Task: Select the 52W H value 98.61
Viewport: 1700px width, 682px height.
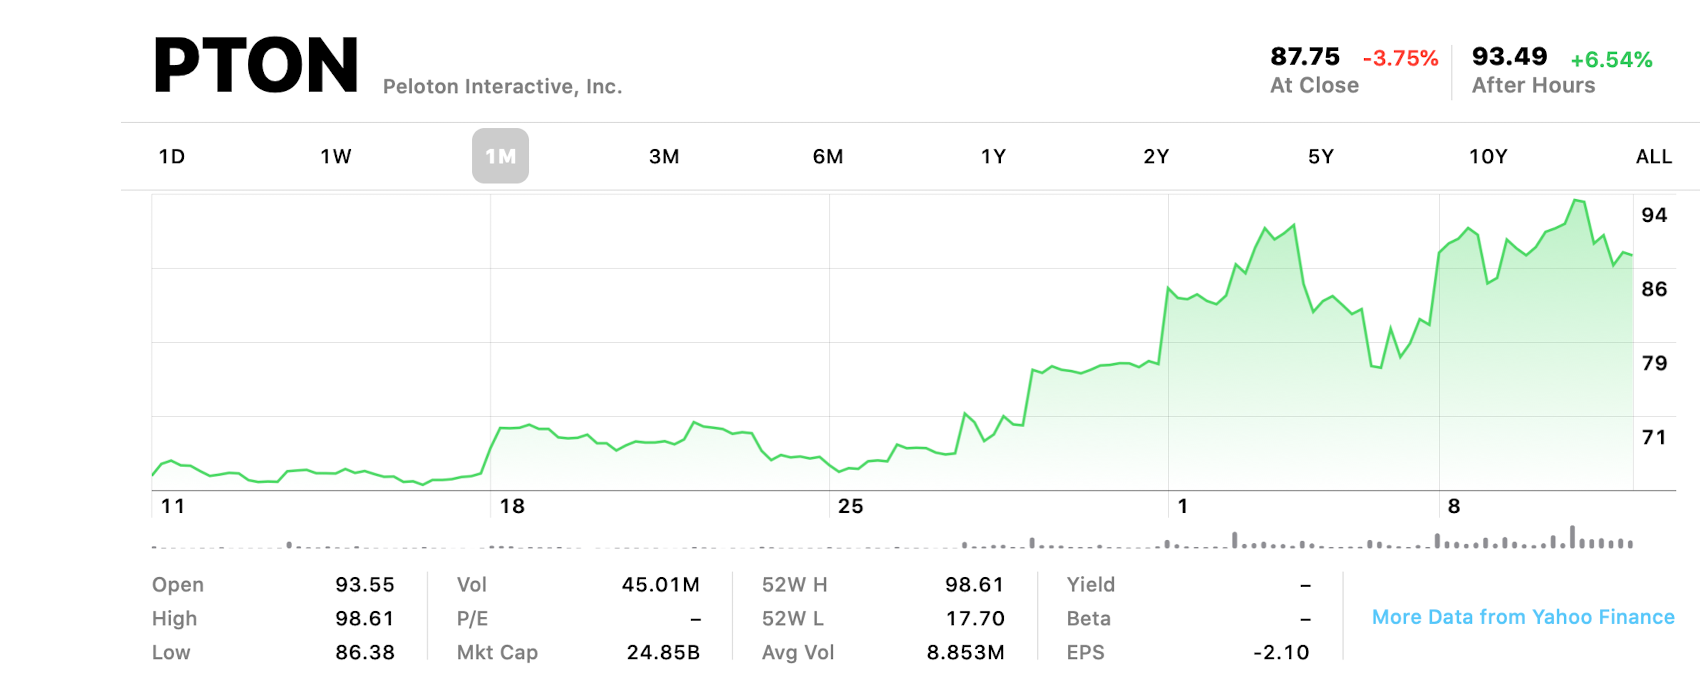Action: [975, 584]
